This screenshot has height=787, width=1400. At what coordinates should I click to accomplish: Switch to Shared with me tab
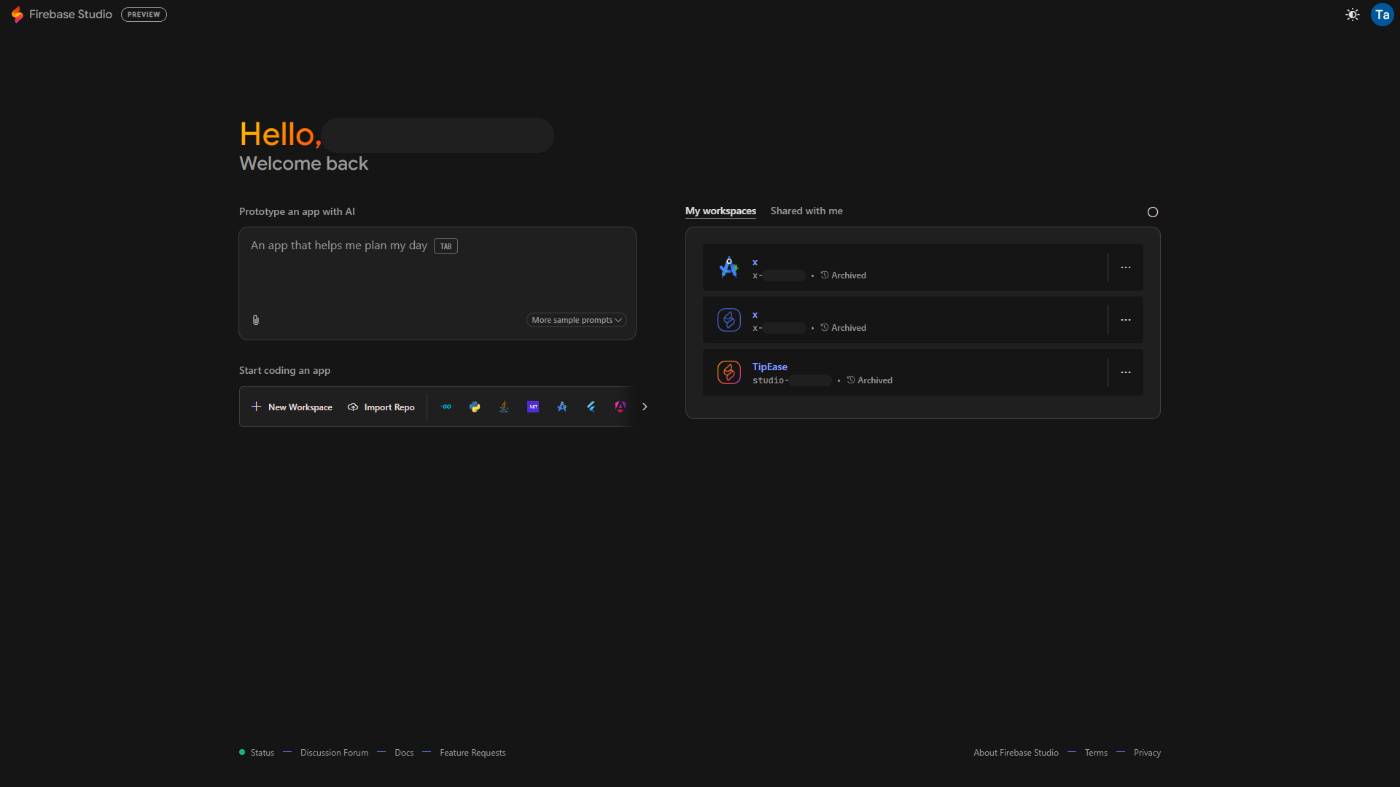pyautogui.click(x=806, y=211)
